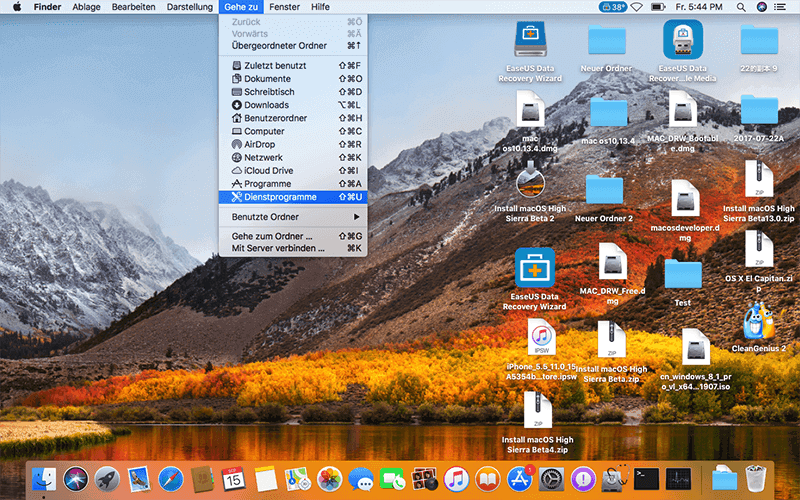Open iBooks in the Dock
The image size is (800, 500).
(x=488, y=479)
